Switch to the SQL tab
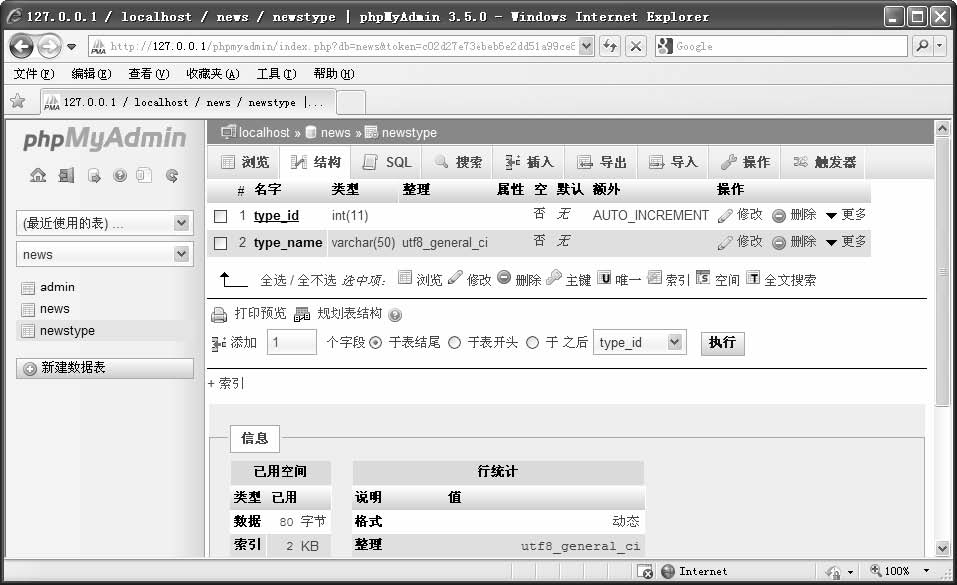Viewport: 957px width, 585px height. [387, 162]
